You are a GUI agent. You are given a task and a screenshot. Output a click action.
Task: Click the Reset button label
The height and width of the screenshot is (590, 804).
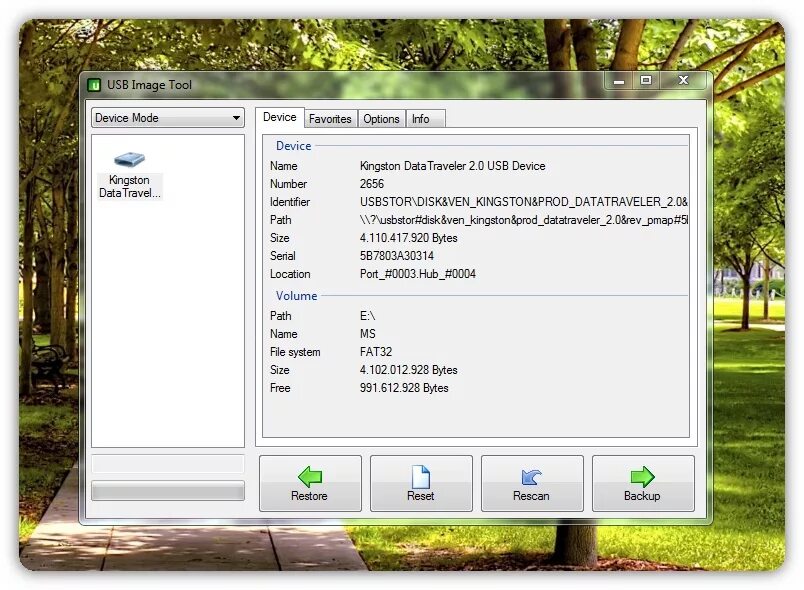coord(420,496)
